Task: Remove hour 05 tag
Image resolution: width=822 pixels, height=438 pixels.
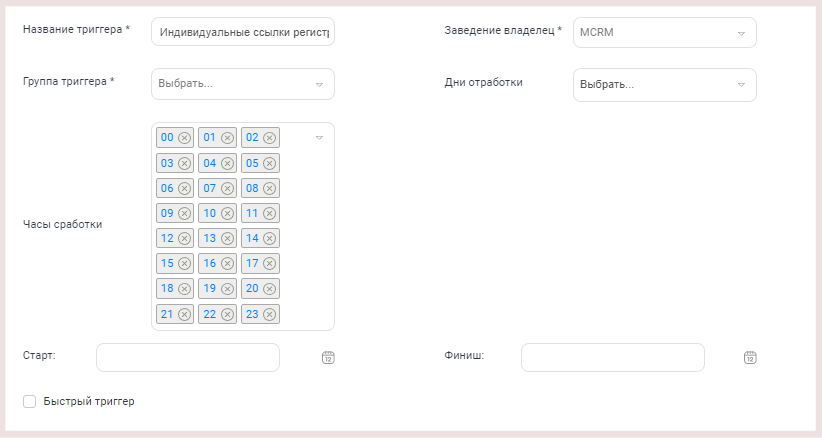Action: click(269, 163)
